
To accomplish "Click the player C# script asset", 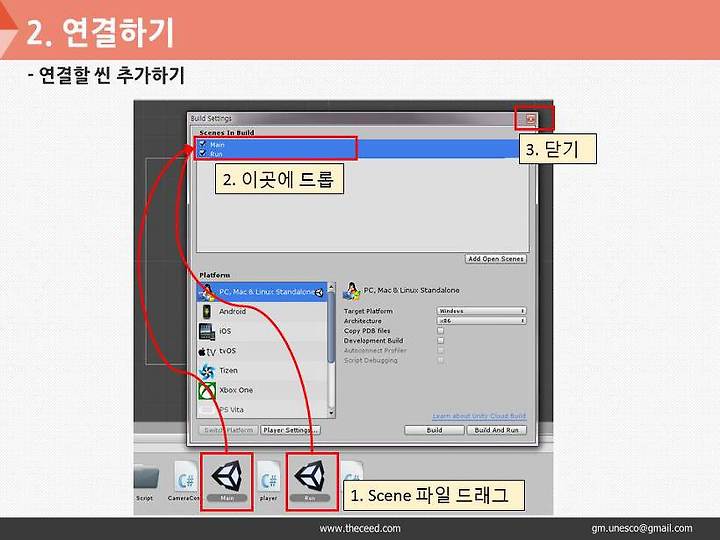I will [x=269, y=480].
